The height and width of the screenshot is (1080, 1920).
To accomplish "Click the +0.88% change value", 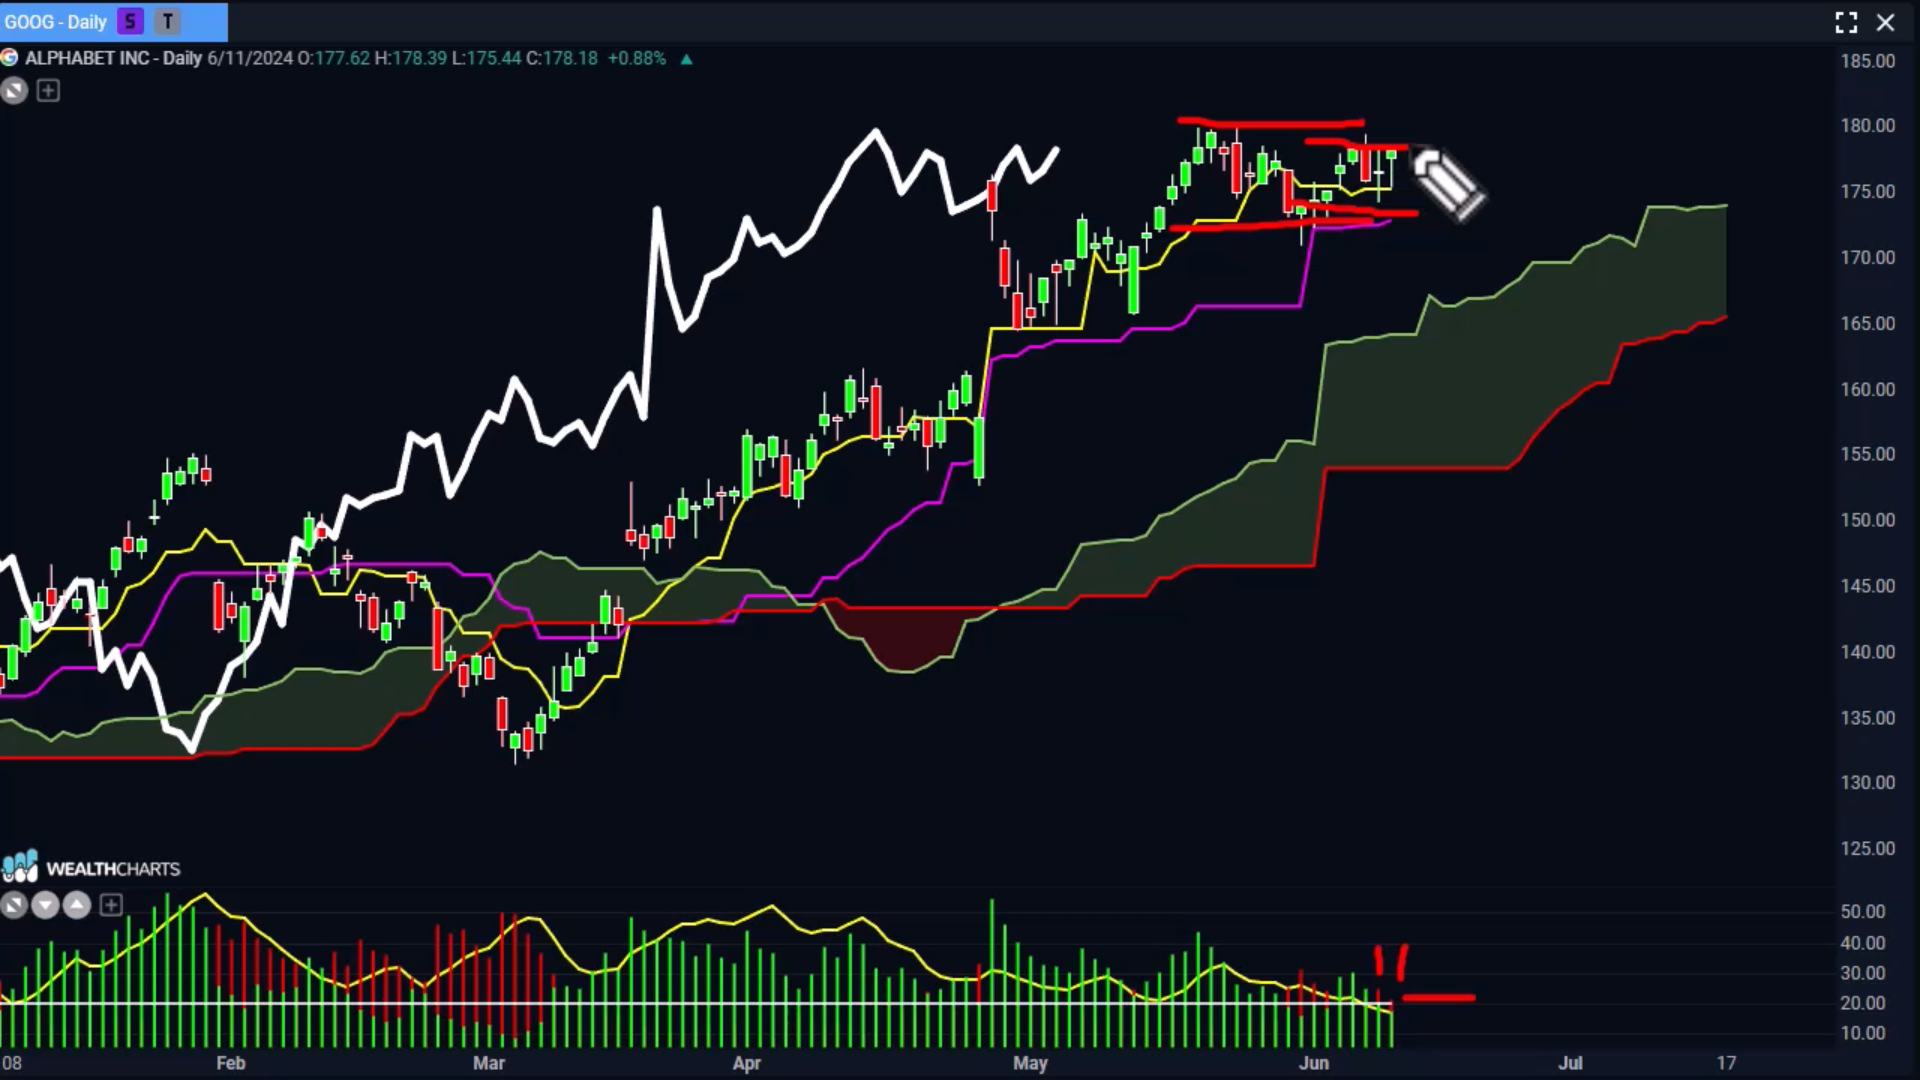I will pyautogui.click(x=637, y=58).
